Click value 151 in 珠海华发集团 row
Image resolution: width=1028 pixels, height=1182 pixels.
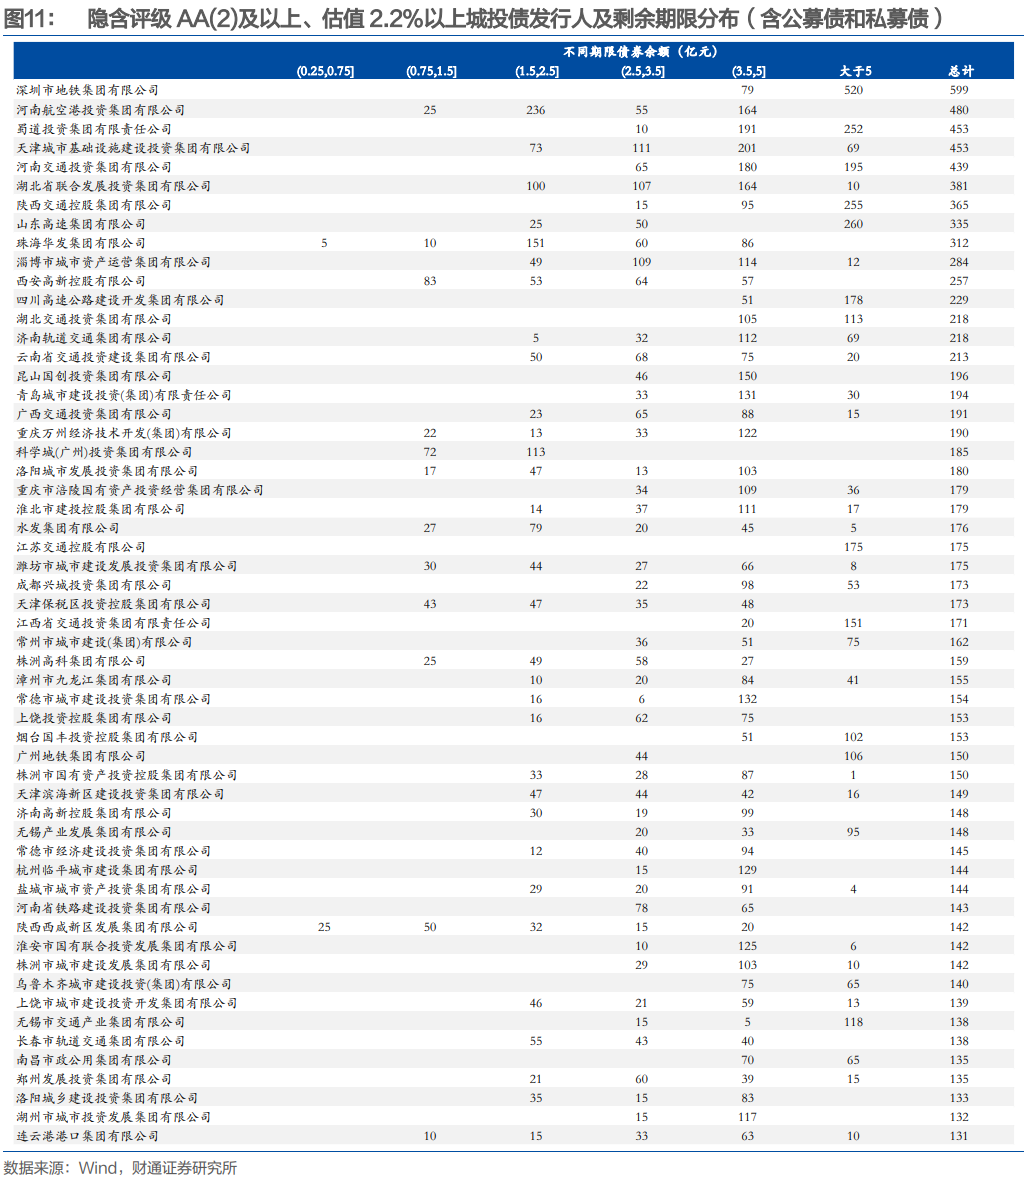pyautogui.click(x=536, y=243)
